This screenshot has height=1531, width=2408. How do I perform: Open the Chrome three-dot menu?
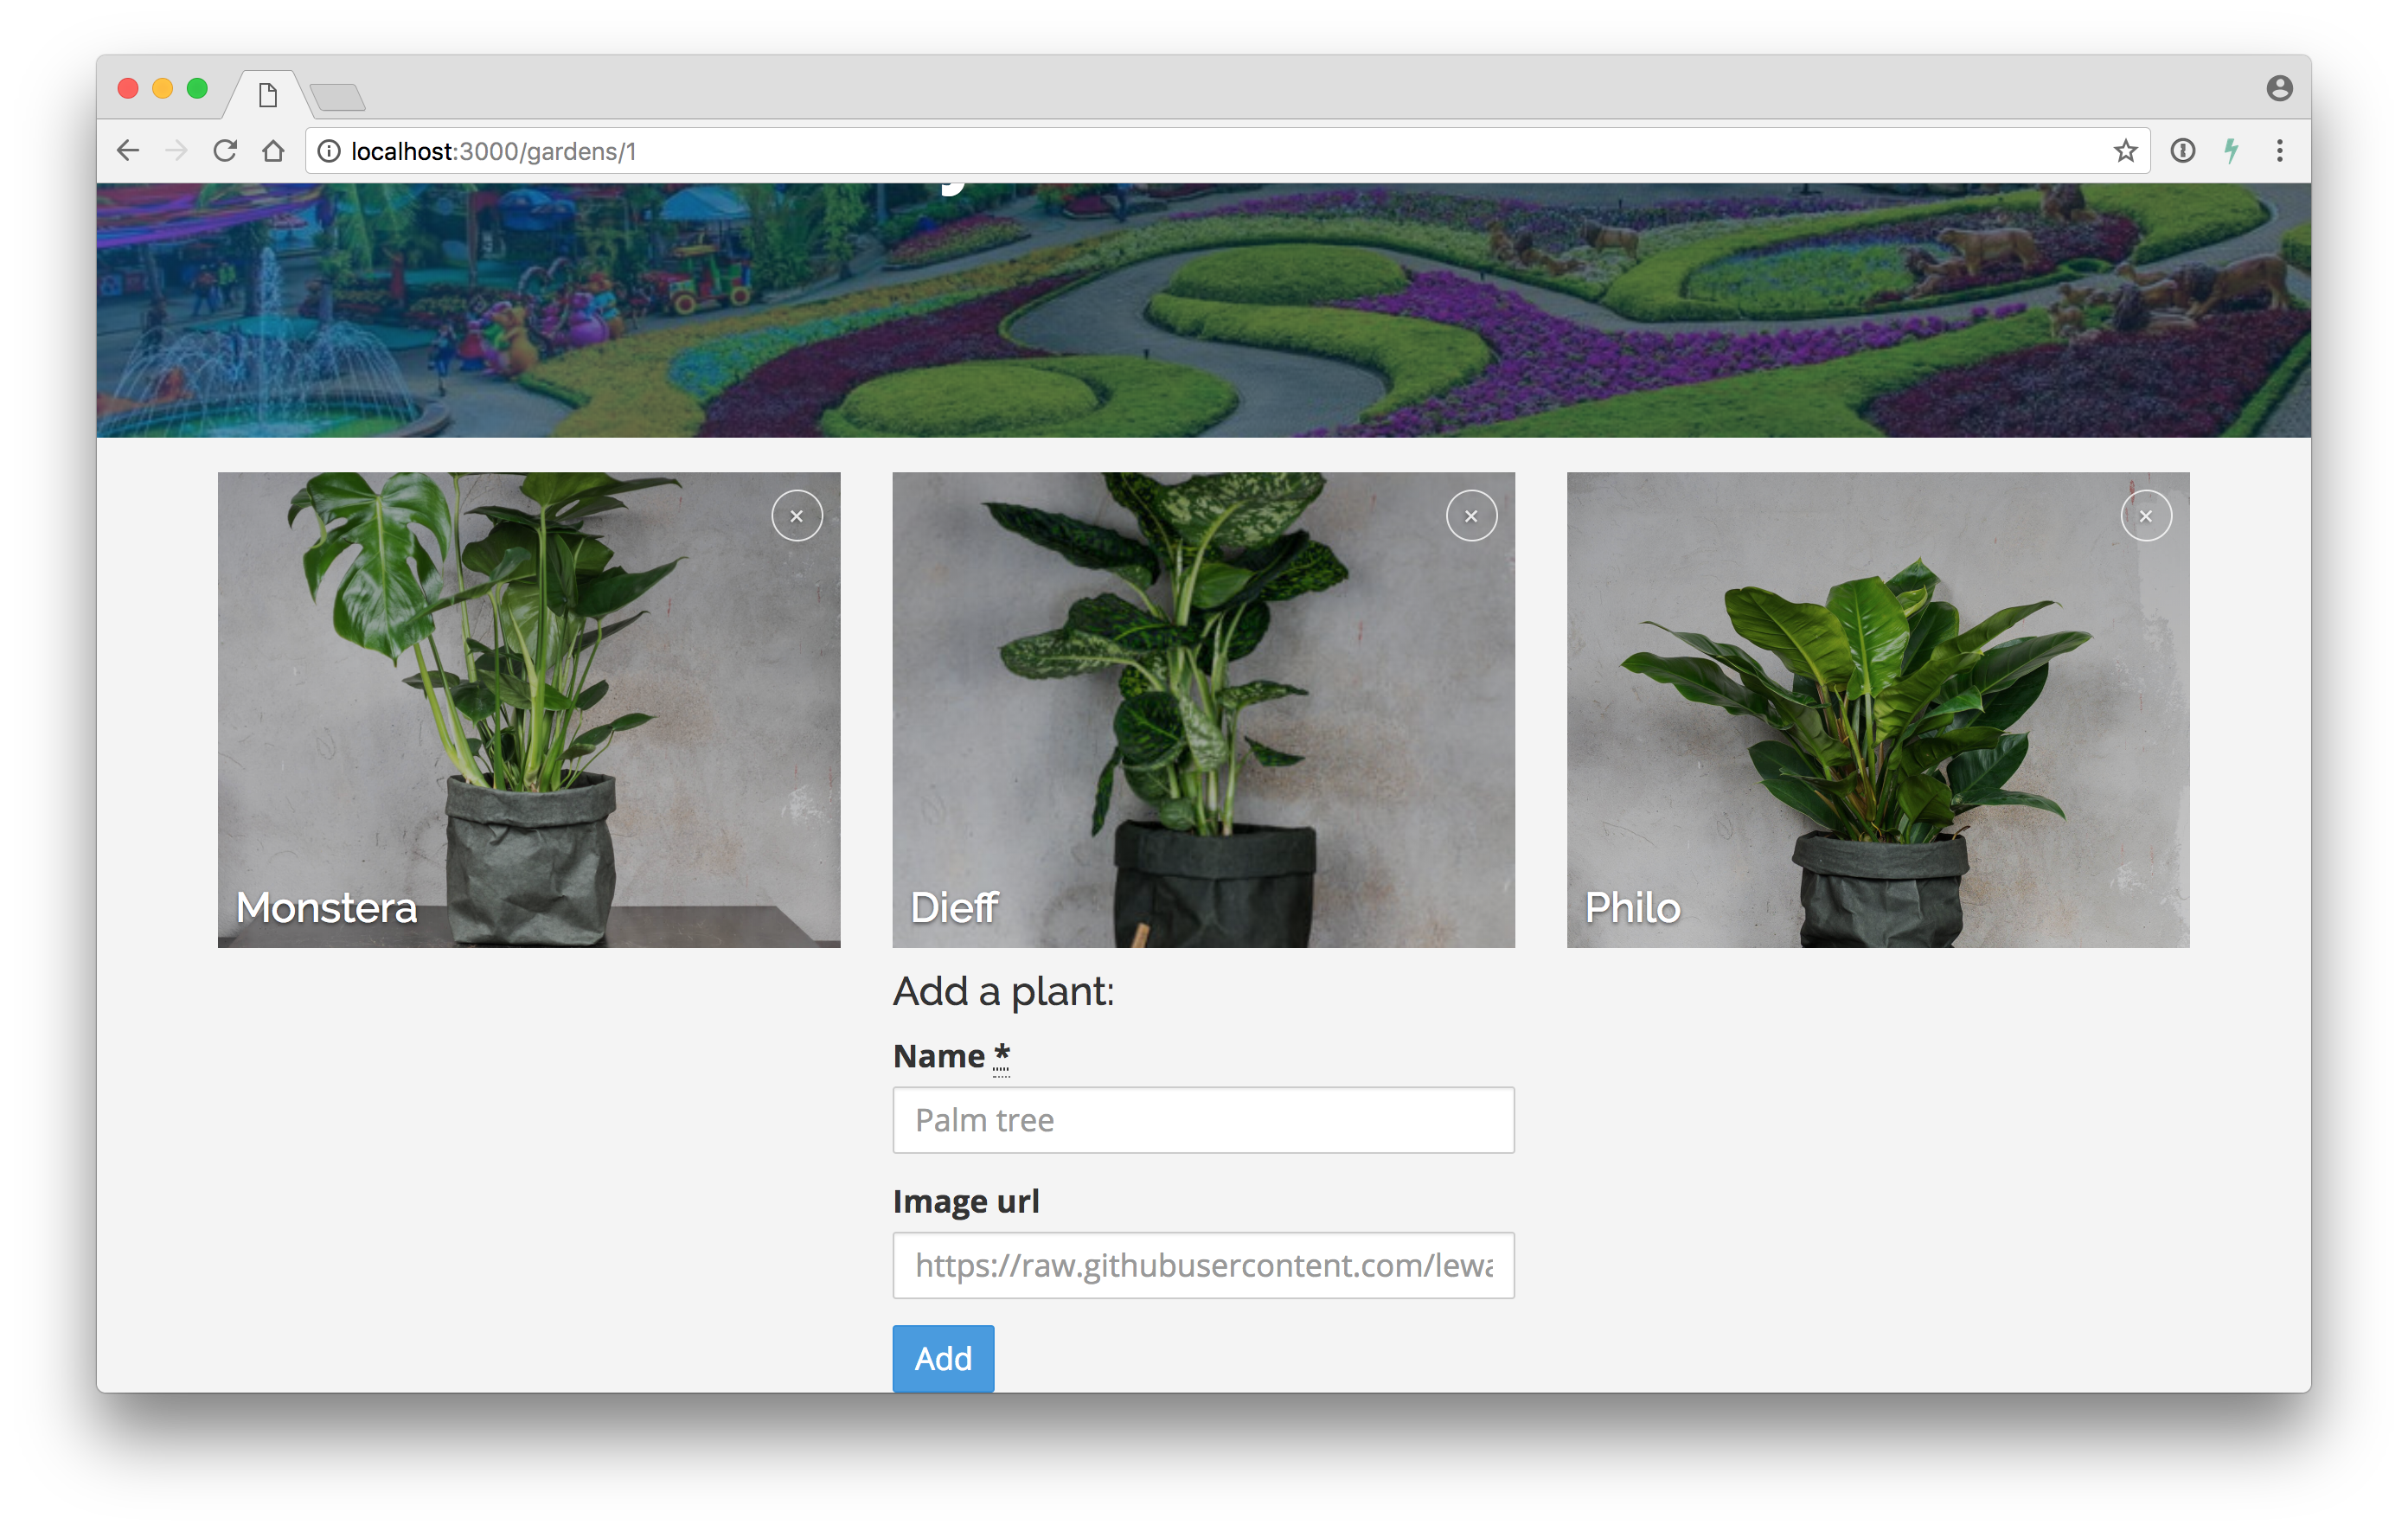2279,151
